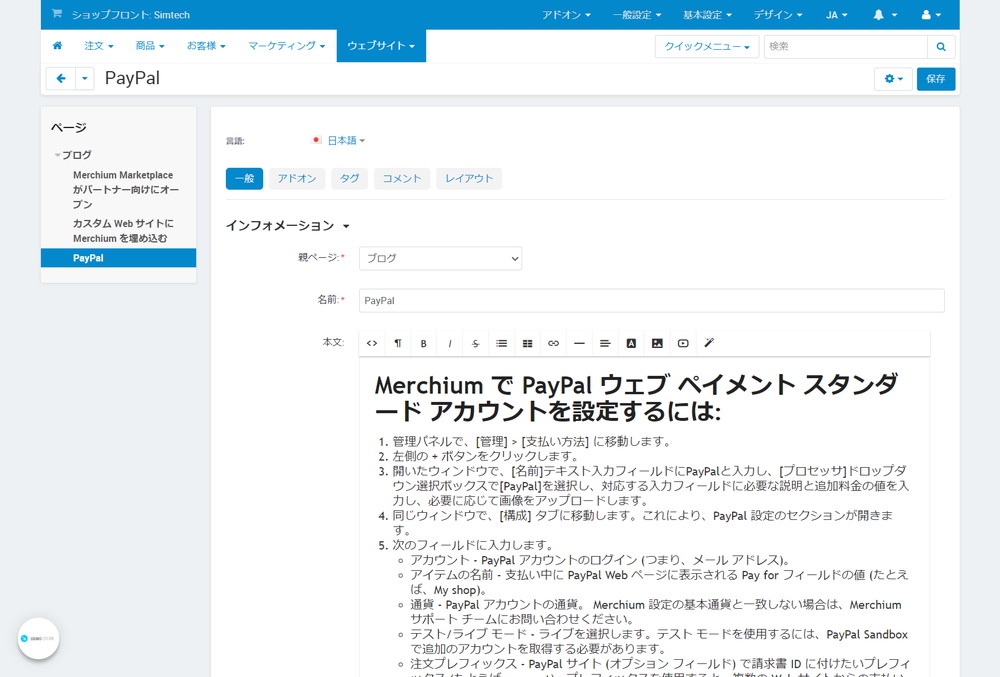
Task: Open the 注文 menu
Action: [x=98, y=46]
